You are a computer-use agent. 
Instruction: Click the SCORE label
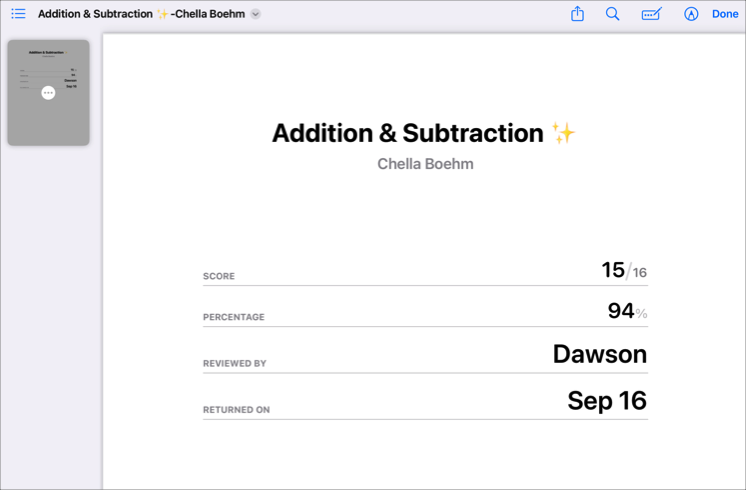click(x=219, y=276)
